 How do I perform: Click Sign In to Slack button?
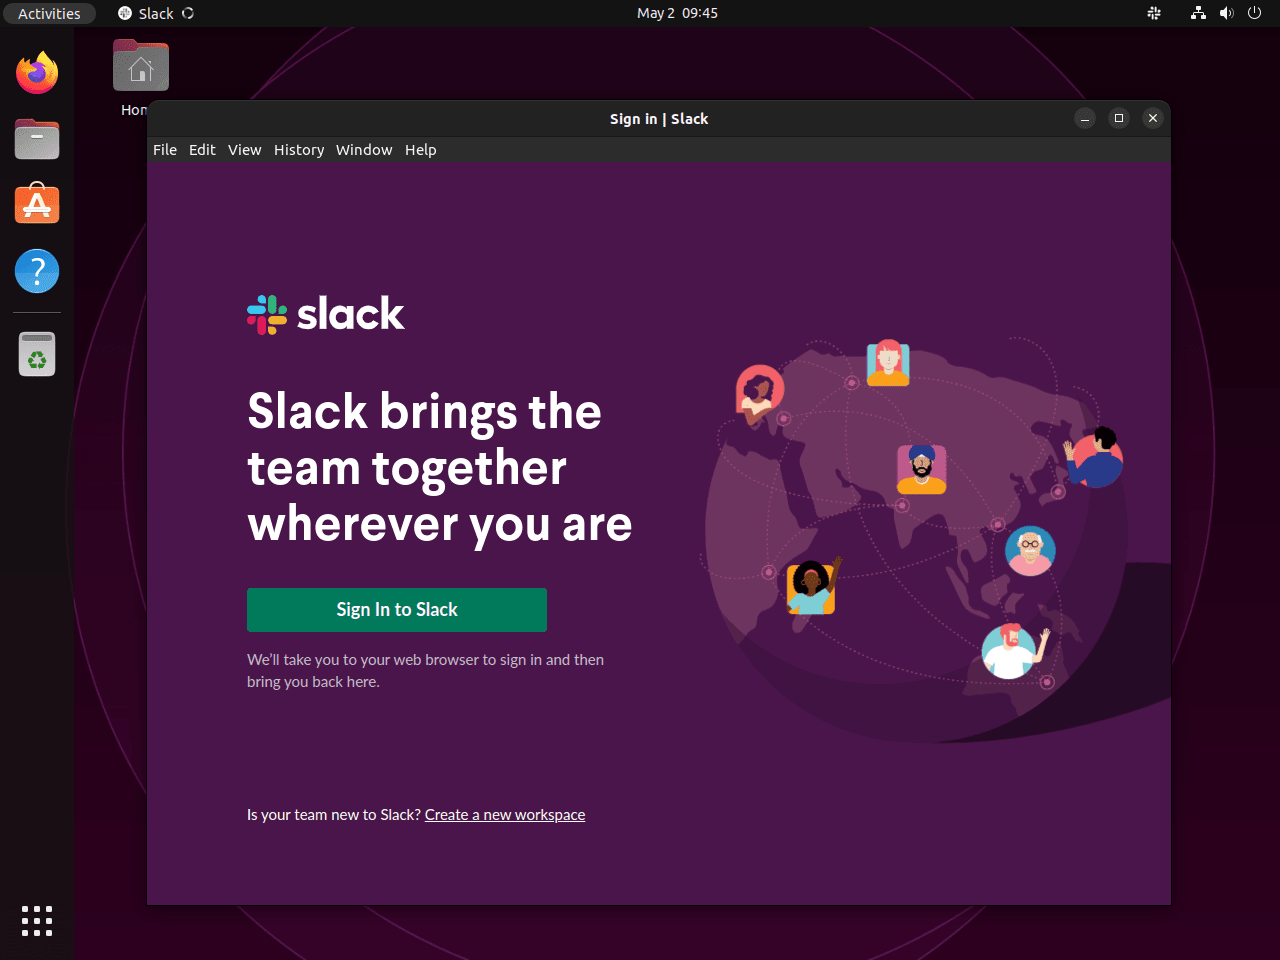click(x=397, y=610)
